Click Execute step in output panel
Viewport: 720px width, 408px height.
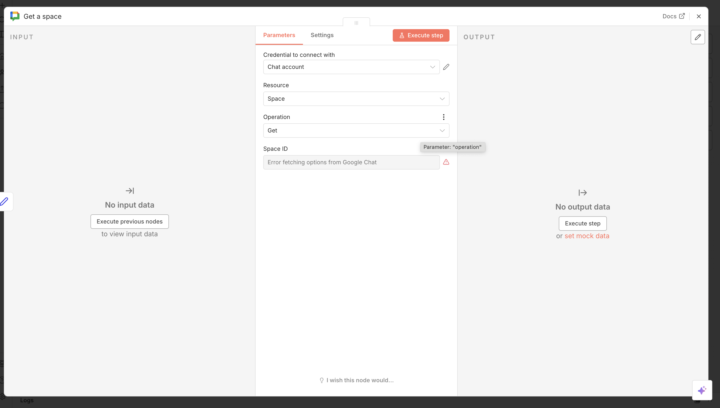(582, 224)
